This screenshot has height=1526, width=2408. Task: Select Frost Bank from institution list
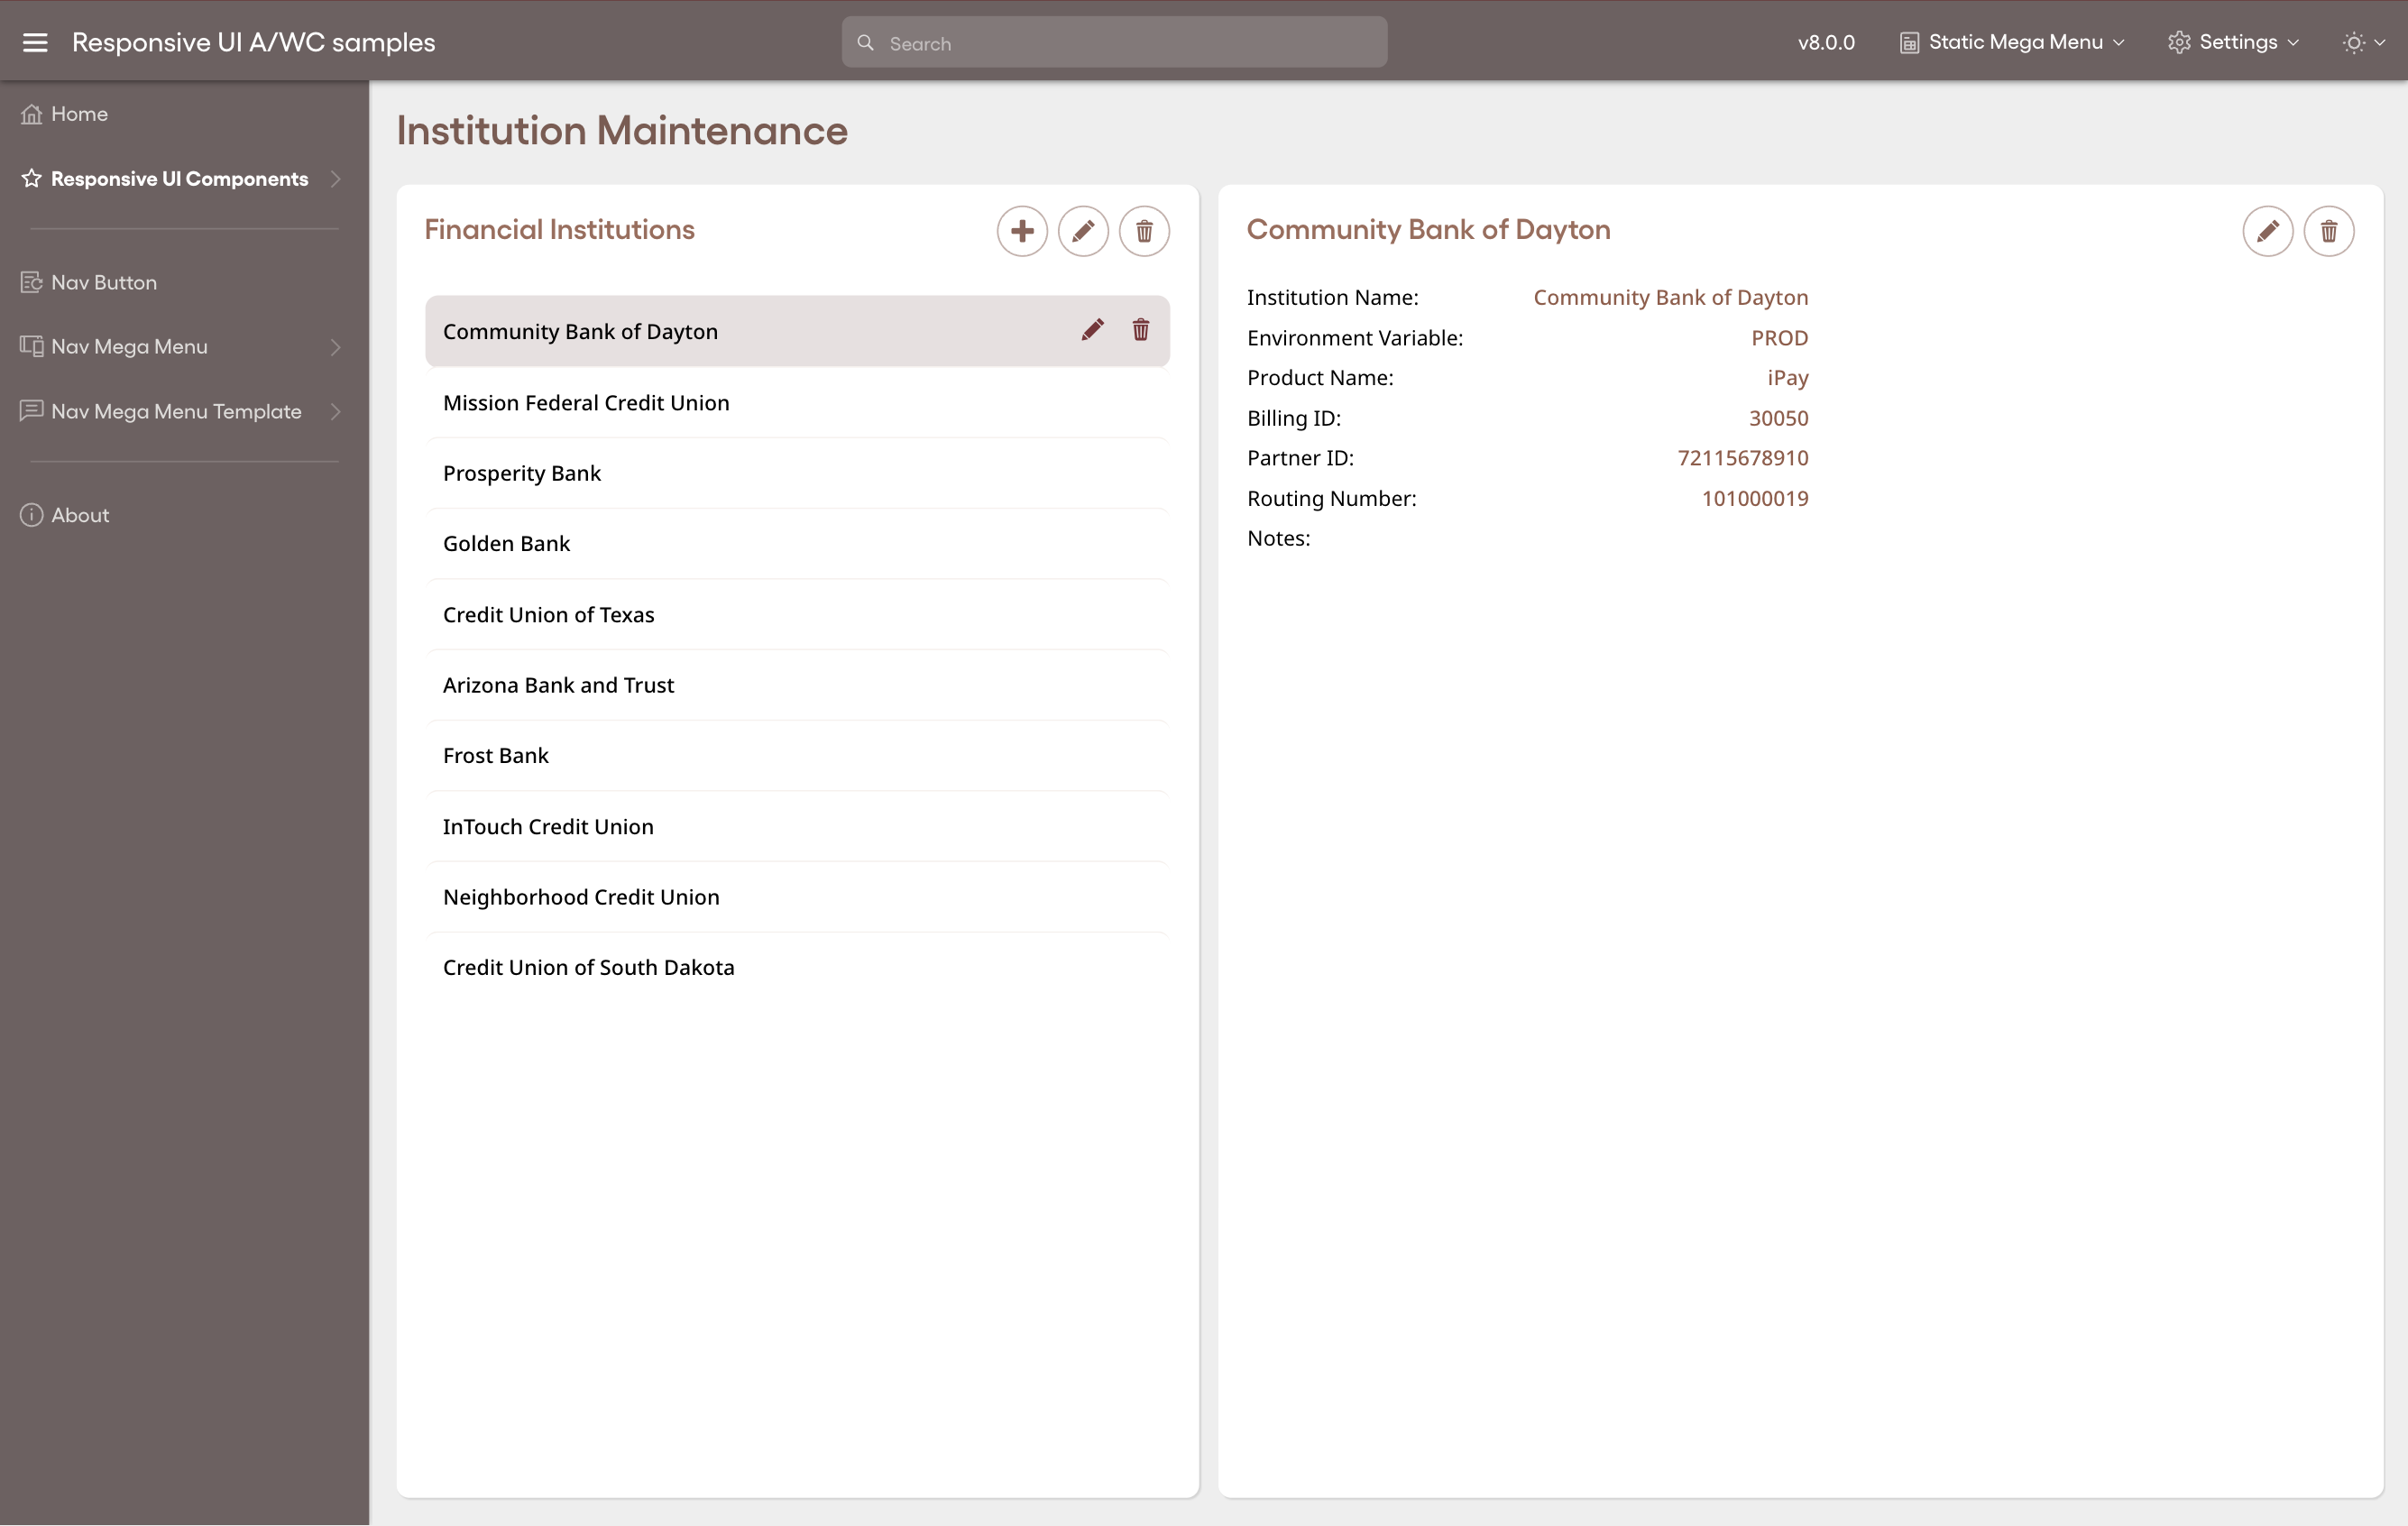tap(495, 755)
